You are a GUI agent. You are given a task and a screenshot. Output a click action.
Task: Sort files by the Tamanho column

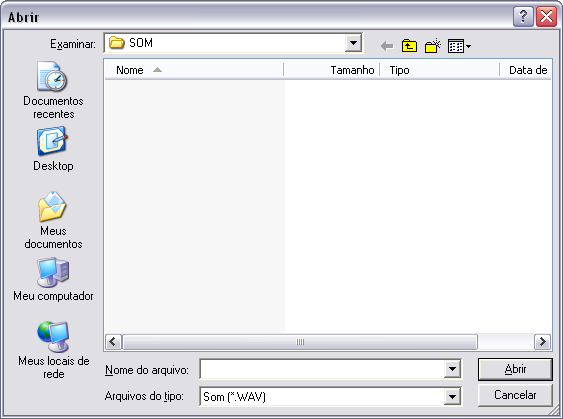point(331,70)
